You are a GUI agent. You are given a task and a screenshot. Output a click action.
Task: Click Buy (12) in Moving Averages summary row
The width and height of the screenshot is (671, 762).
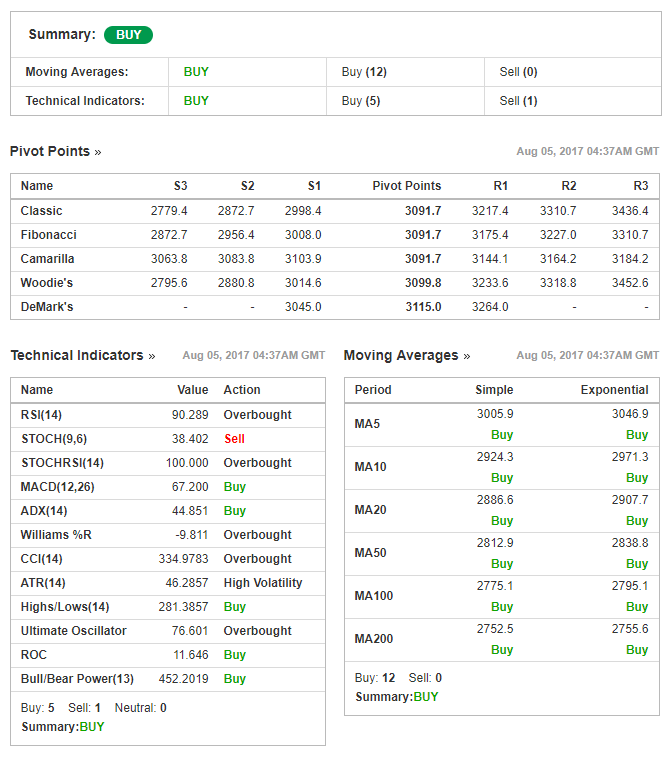pos(364,72)
